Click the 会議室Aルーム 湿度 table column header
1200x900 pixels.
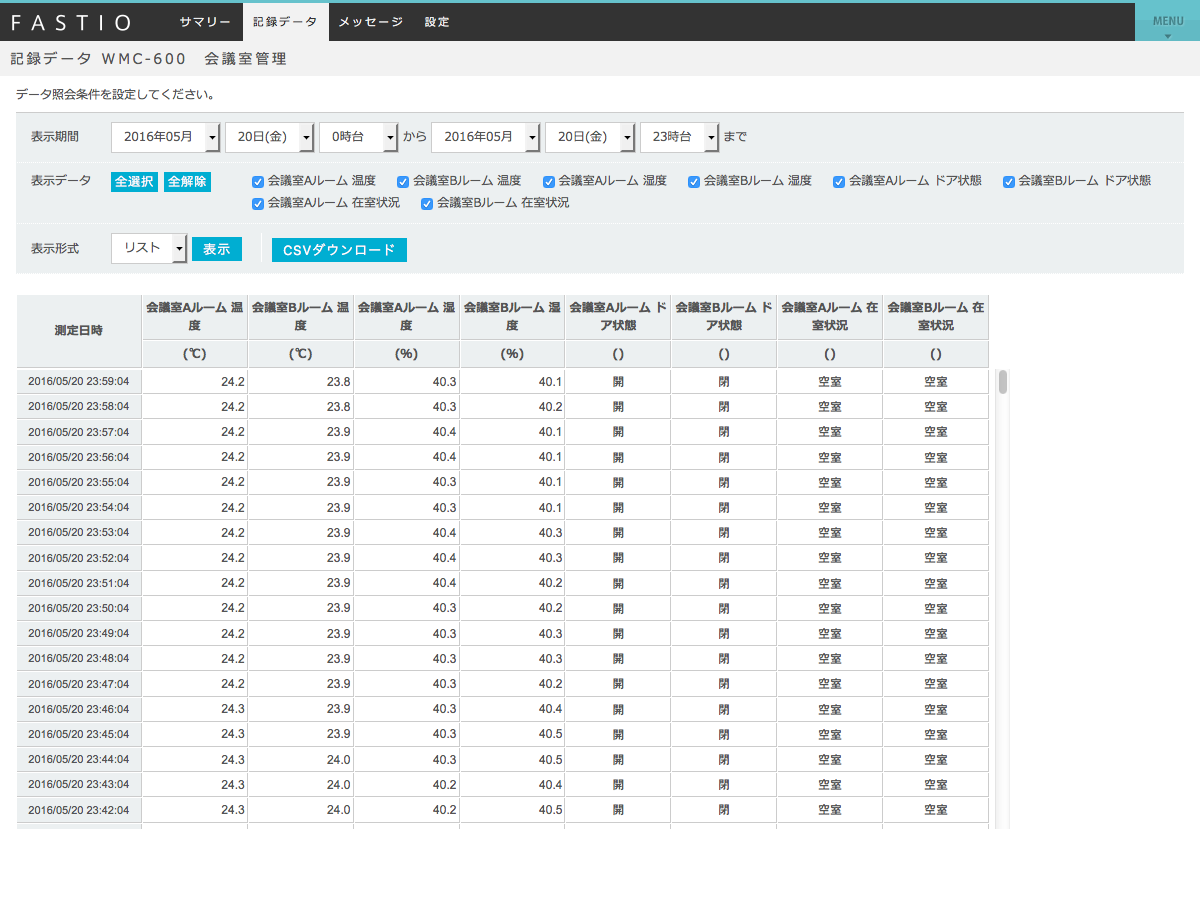(407, 317)
